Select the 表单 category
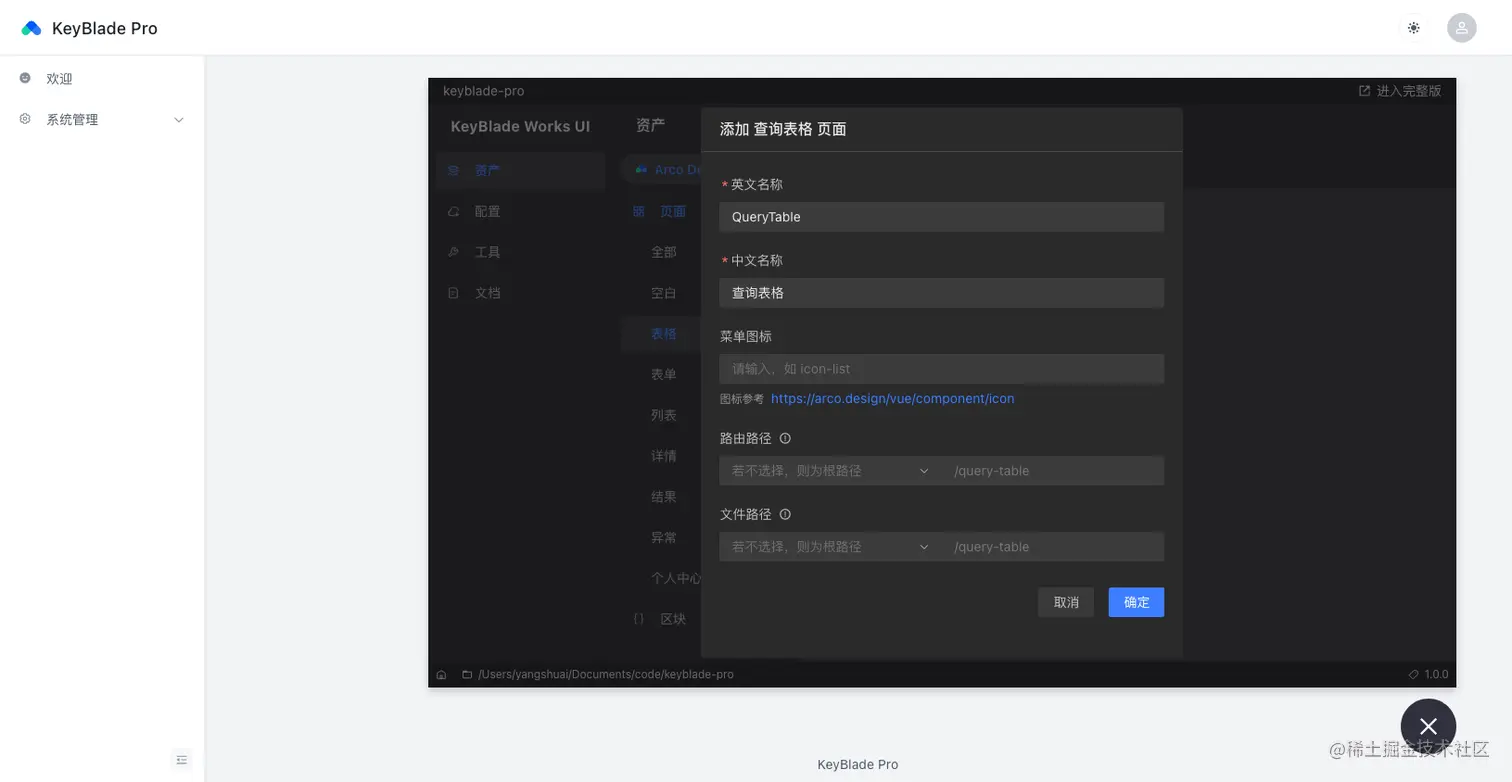This screenshot has width=1512, height=782. (663, 374)
